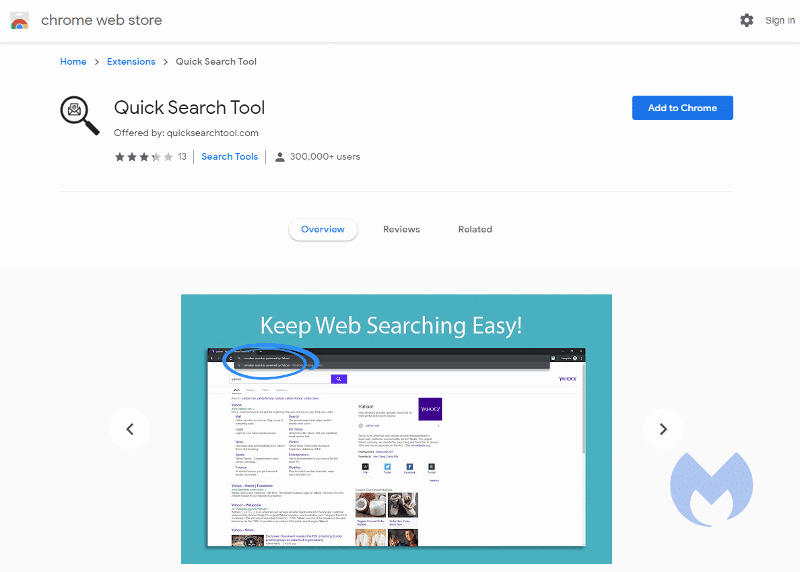Show next screenshot with right arrow
The image size is (800, 572).
point(663,429)
